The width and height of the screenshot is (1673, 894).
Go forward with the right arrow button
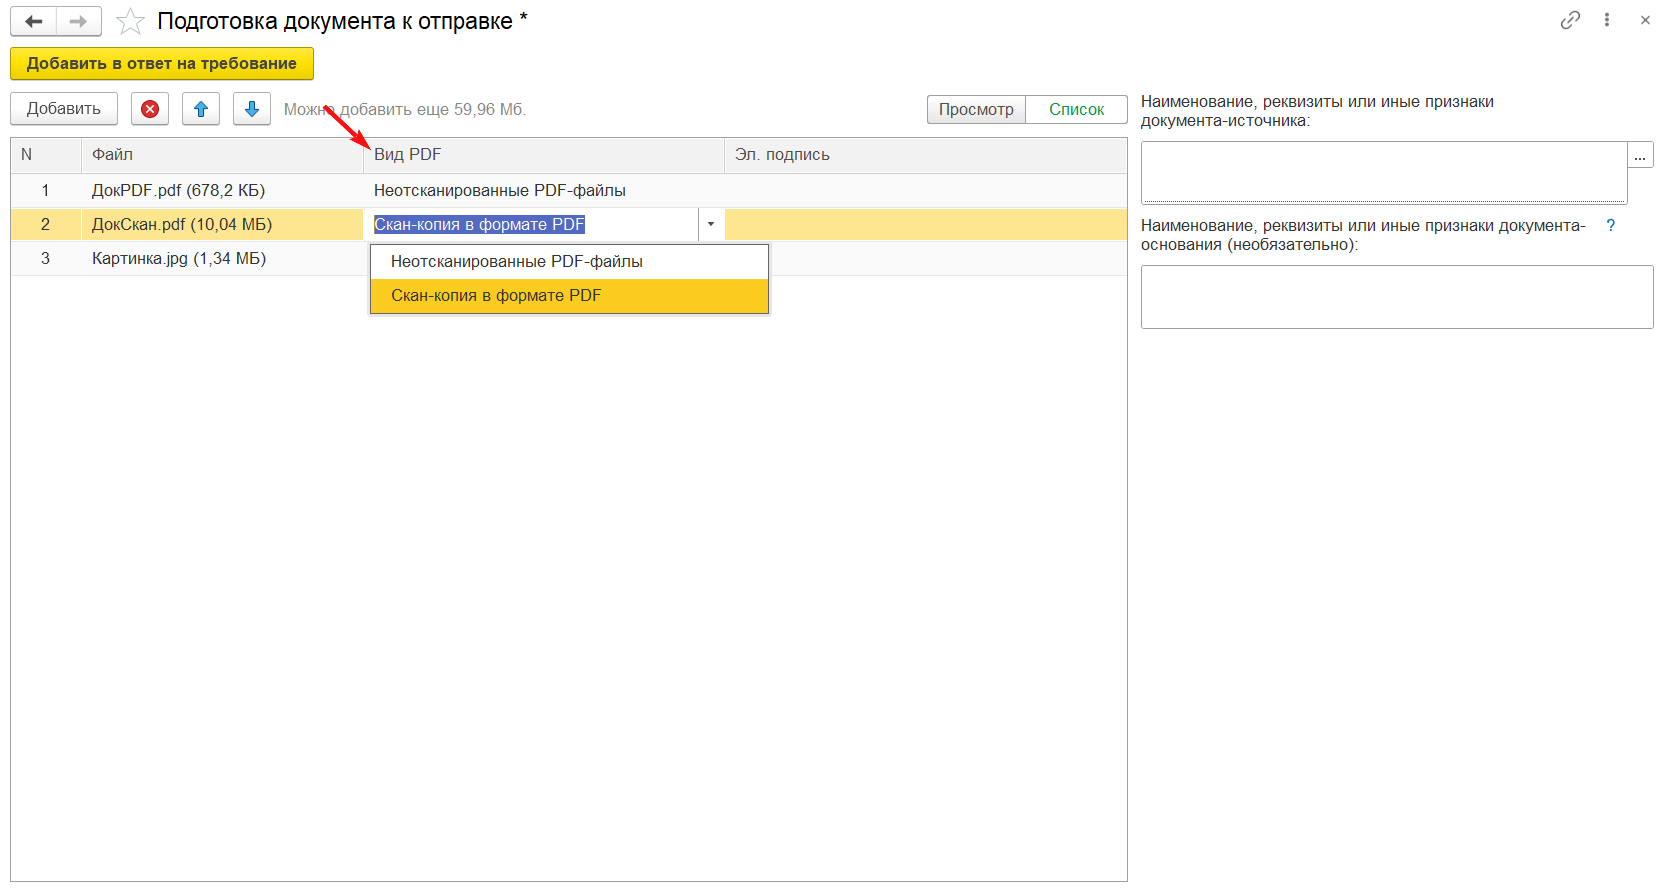point(79,21)
